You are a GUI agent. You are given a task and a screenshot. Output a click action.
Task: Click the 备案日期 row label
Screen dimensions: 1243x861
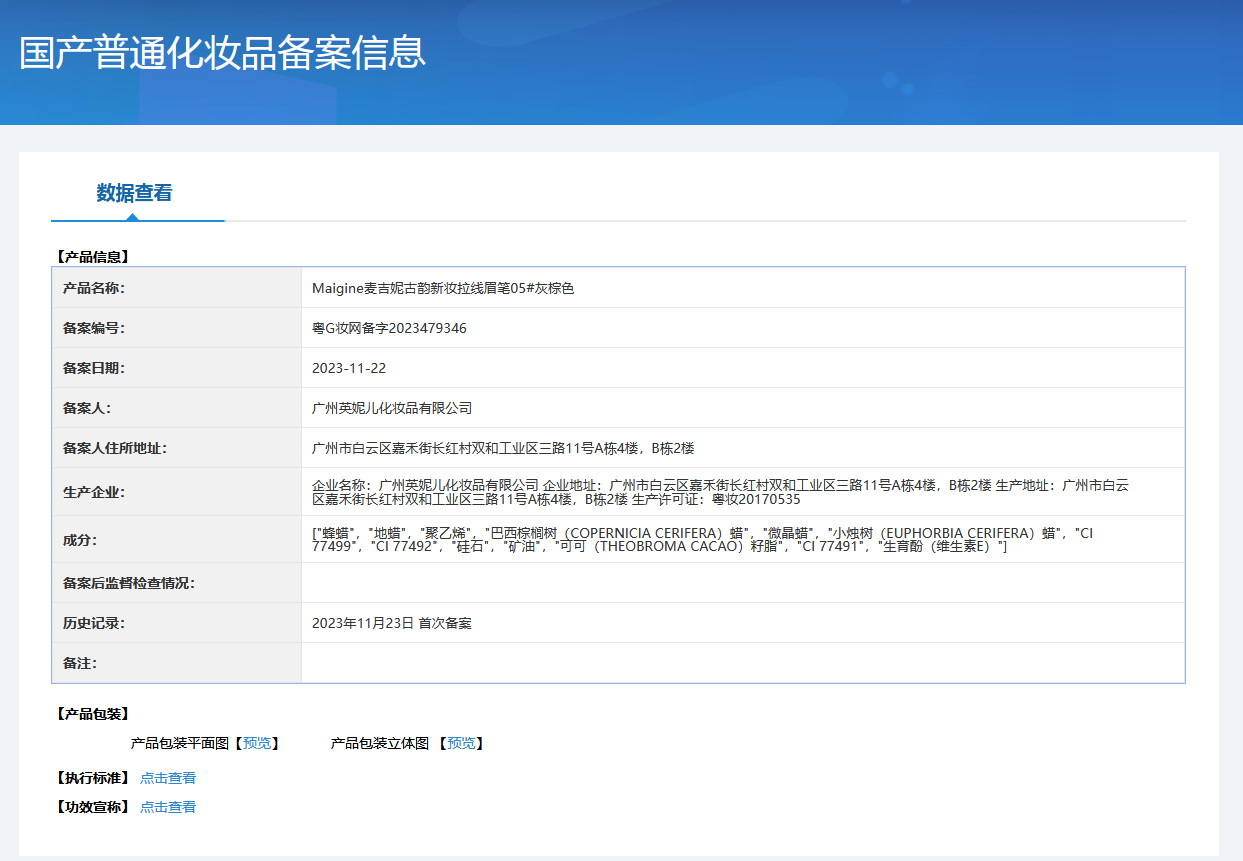click(94, 368)
